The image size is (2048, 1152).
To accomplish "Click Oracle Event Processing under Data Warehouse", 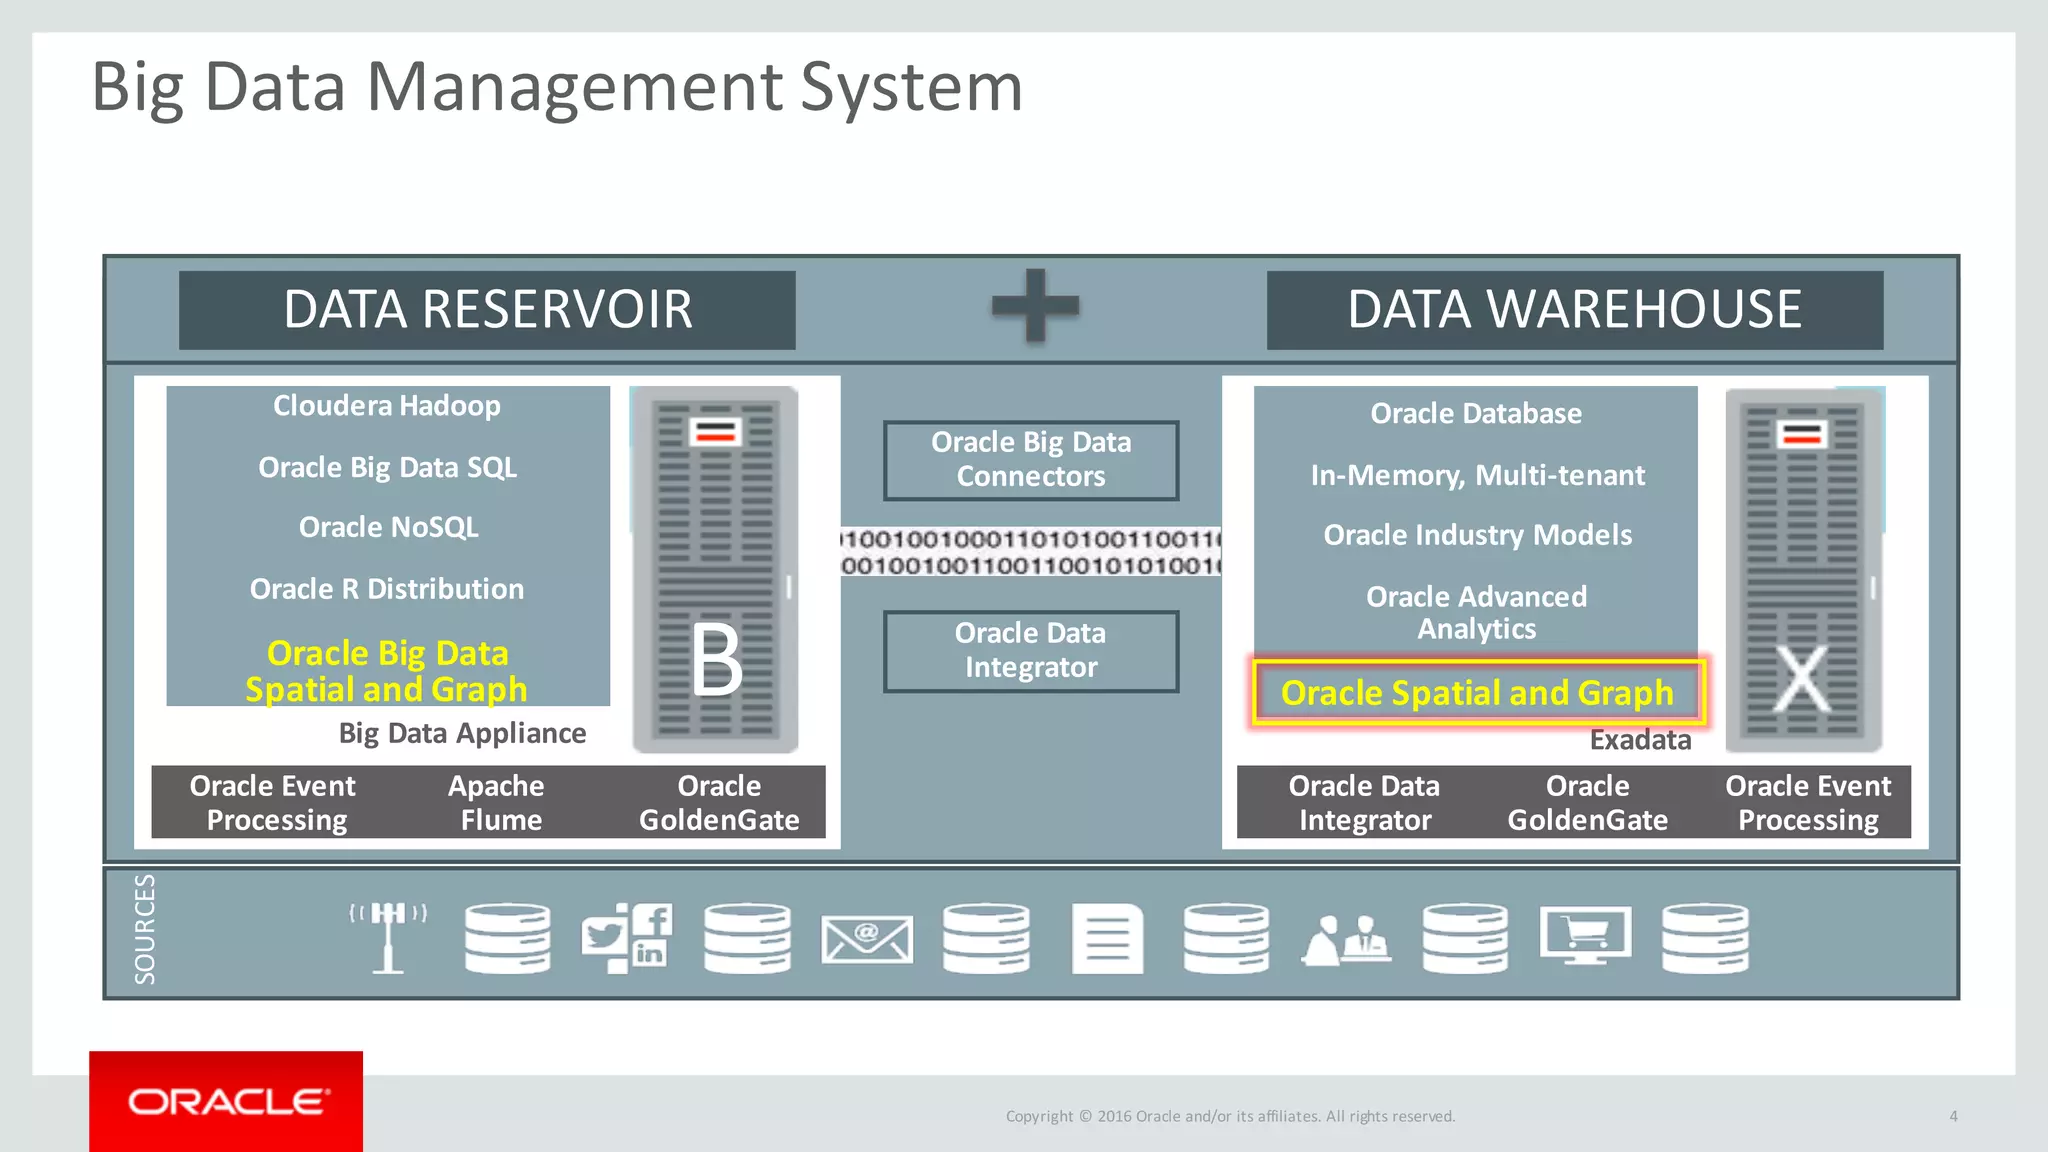I will pyautogui.click(x=1808, y=803).
